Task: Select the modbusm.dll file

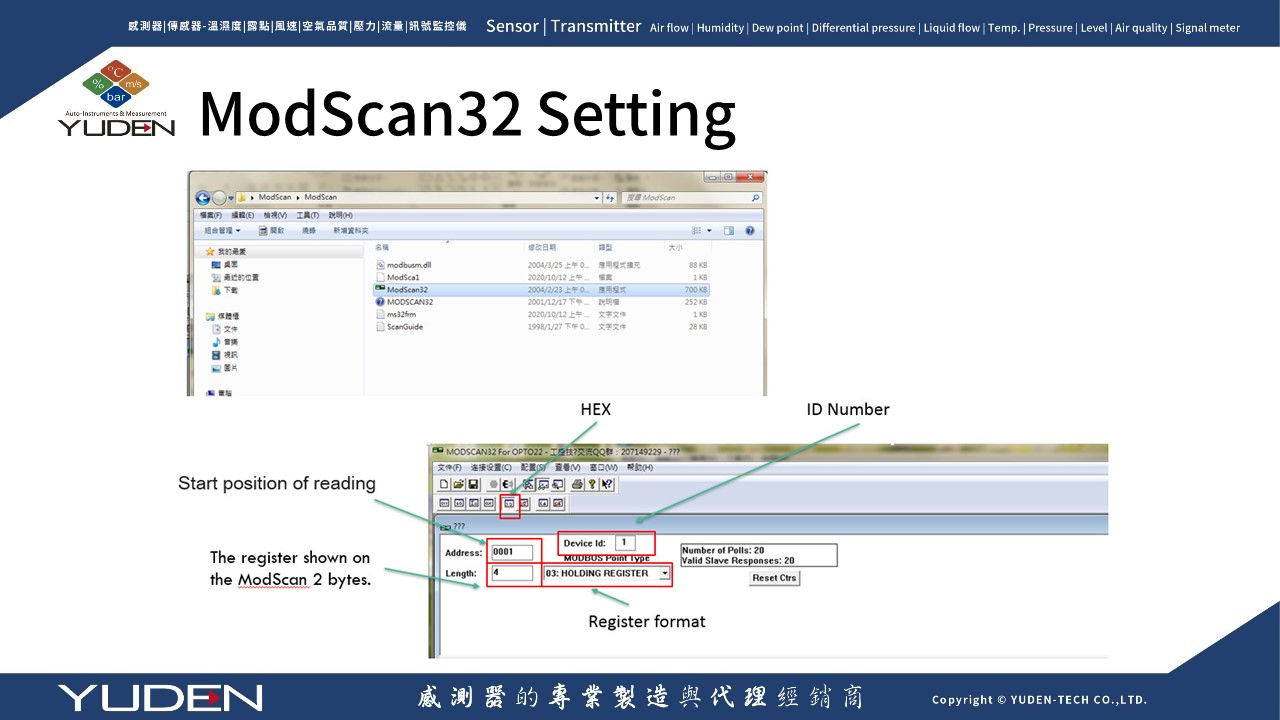Action: (x=540, y=265)
